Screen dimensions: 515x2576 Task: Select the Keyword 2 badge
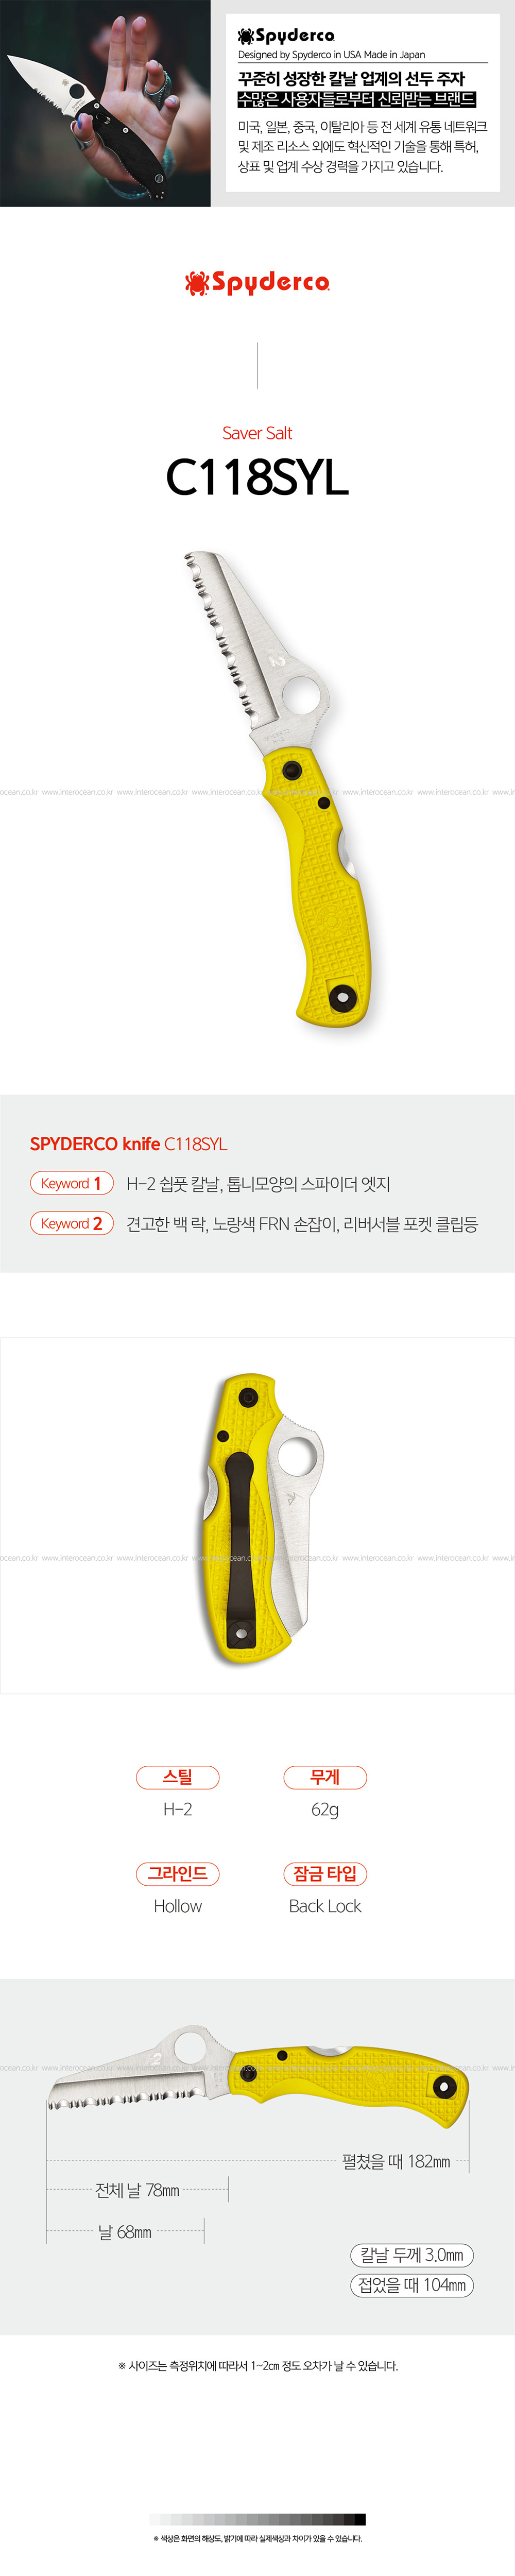[71, 1223]
